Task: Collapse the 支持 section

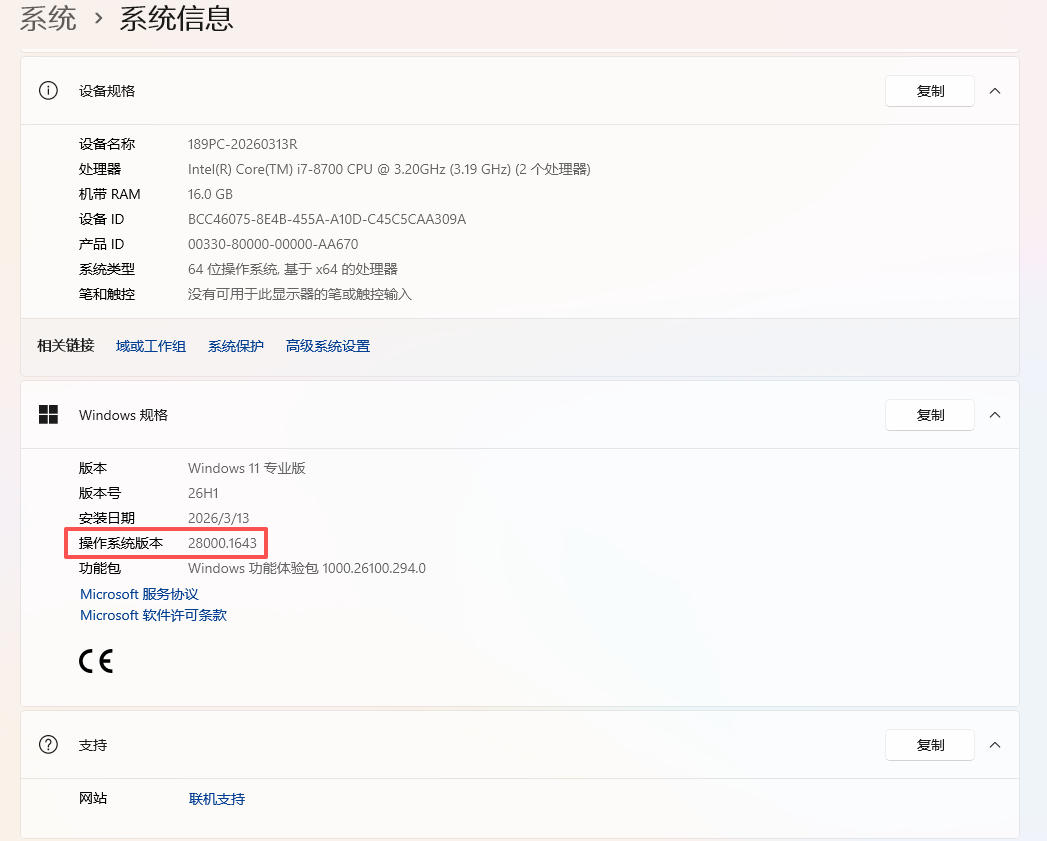Action: (994, 745)
